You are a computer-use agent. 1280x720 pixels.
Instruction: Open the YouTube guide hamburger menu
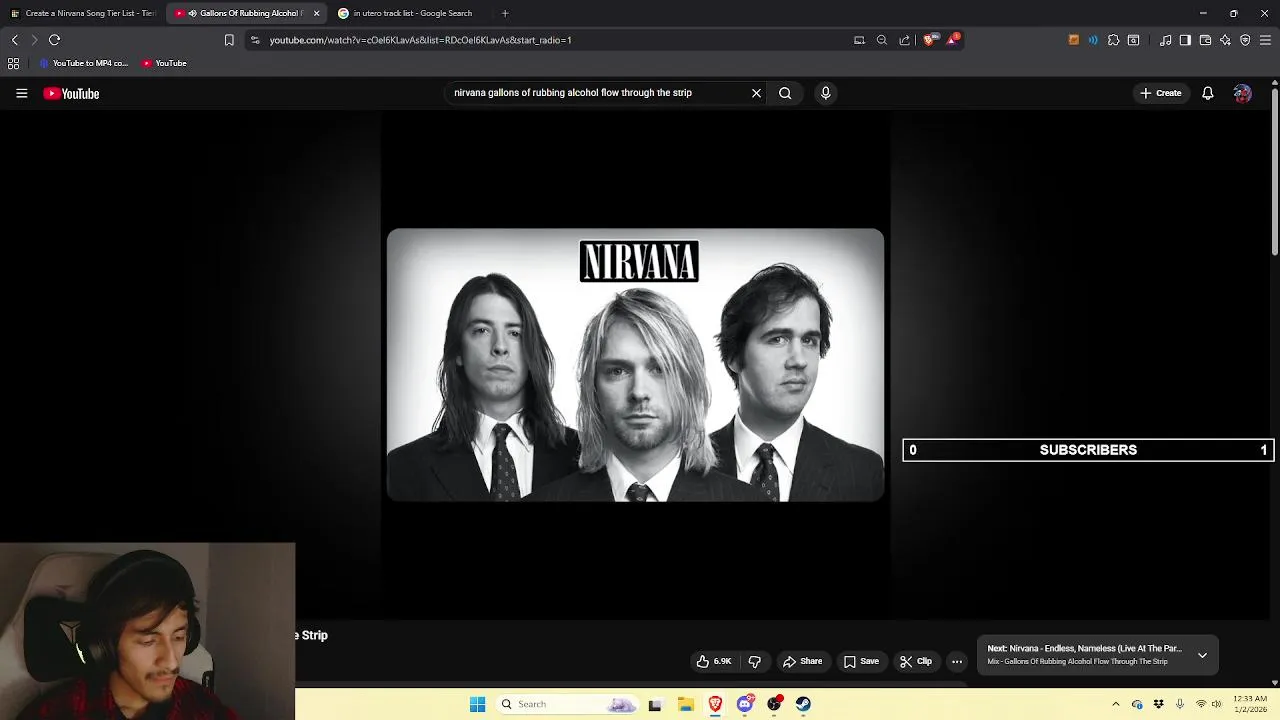click(21, 93)
